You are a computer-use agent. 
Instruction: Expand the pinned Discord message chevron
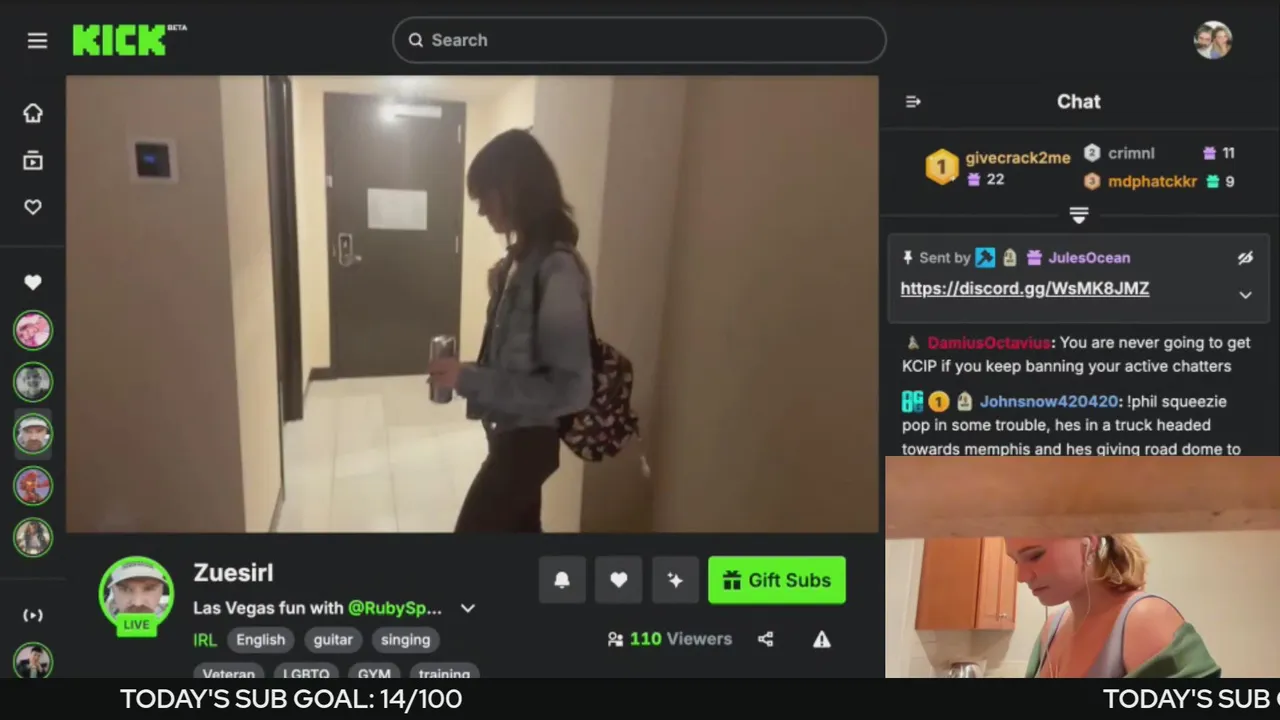point(1245,295)
